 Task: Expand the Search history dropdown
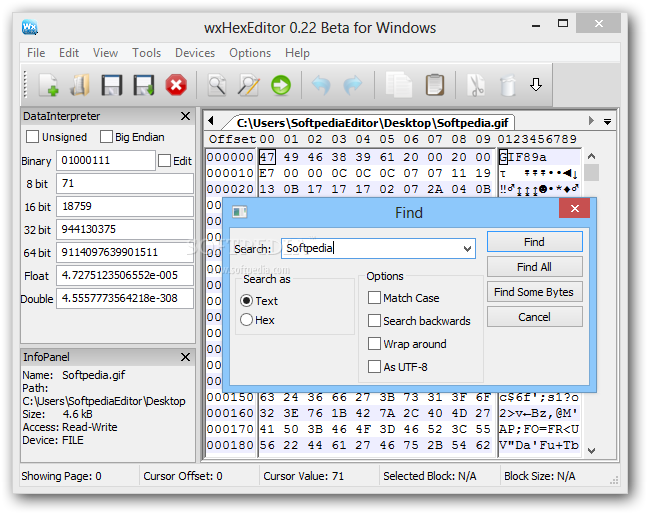tap(467, 249)
